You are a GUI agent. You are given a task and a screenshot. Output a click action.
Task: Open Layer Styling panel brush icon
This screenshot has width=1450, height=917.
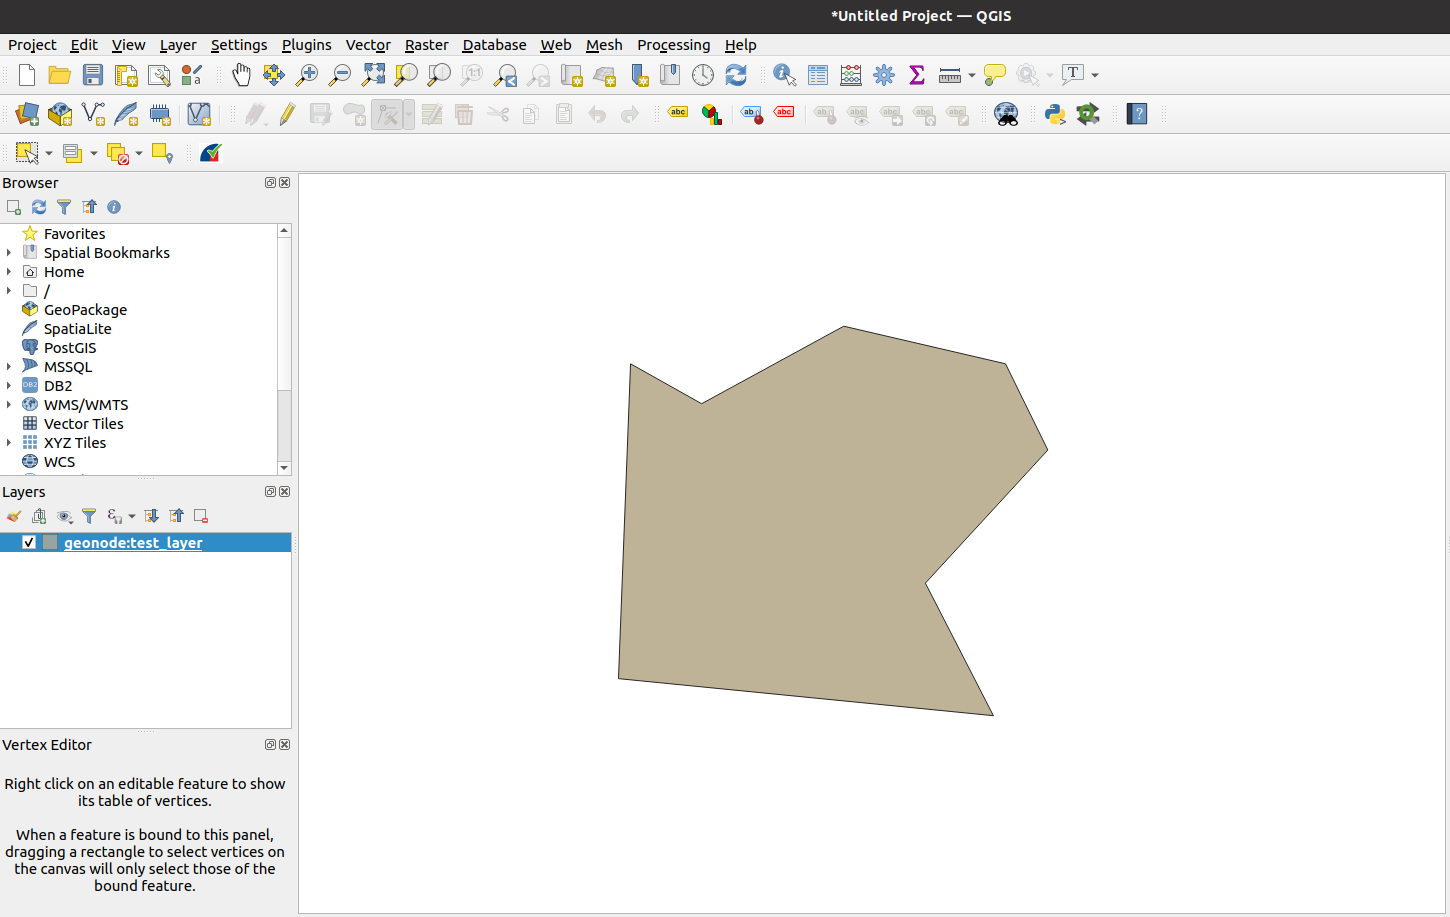click(14, 516)
